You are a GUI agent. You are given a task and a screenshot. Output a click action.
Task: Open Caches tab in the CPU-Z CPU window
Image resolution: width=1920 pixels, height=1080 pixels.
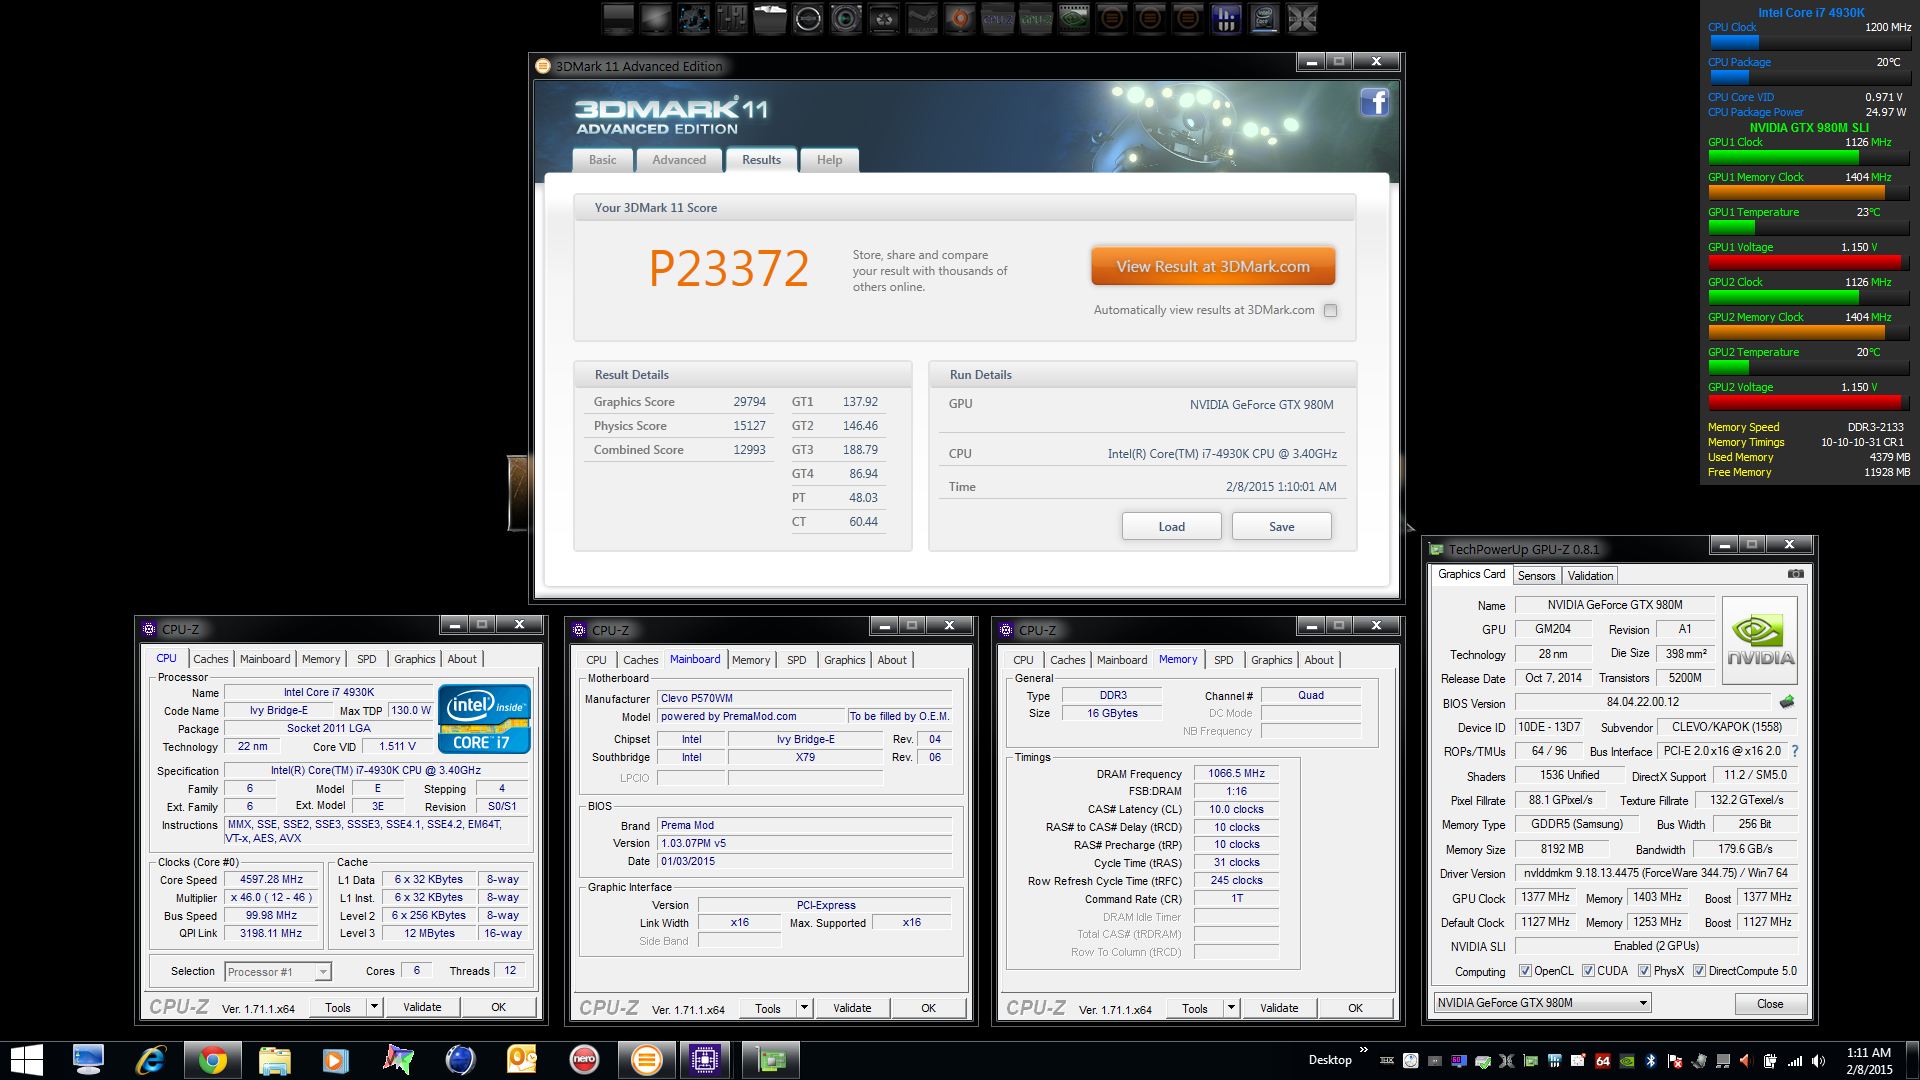click(211, 659)
